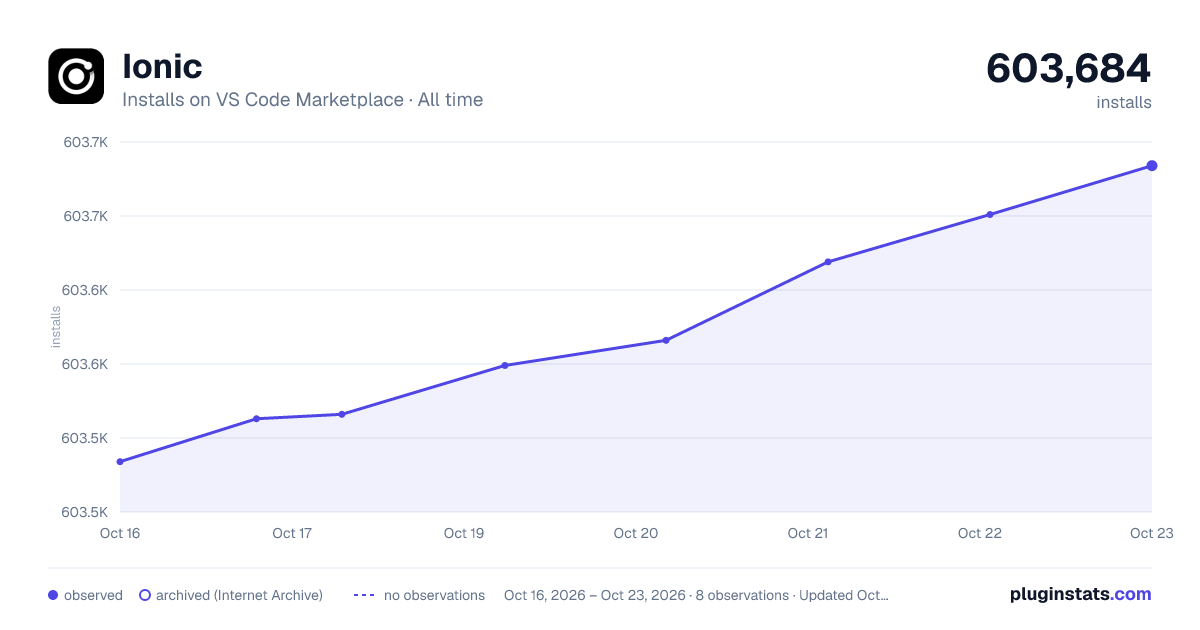Select subtitle "Installs on VS Code Marketplace · All time"
This screenshot has height=630, width=1200.
coord(302,100)
